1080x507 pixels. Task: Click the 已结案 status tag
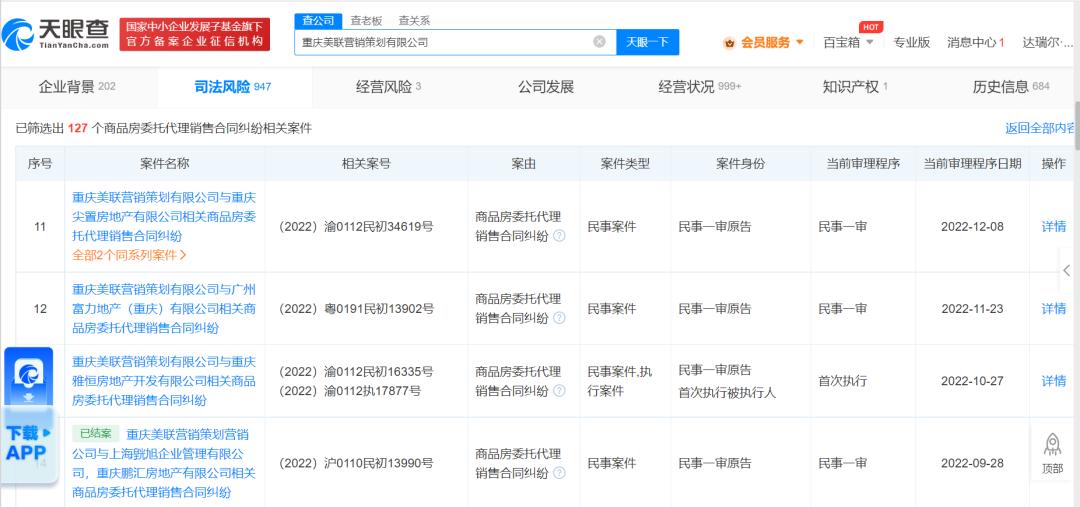click(95, 434)
